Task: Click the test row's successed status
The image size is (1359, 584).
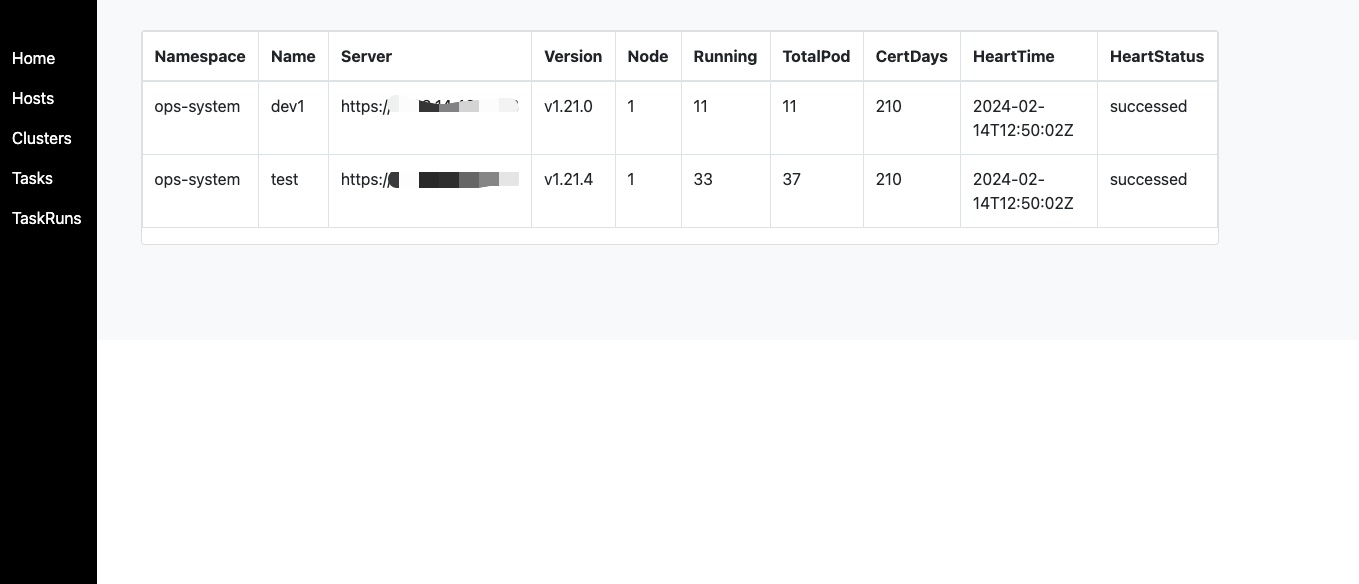Action: coord(1148,179)
